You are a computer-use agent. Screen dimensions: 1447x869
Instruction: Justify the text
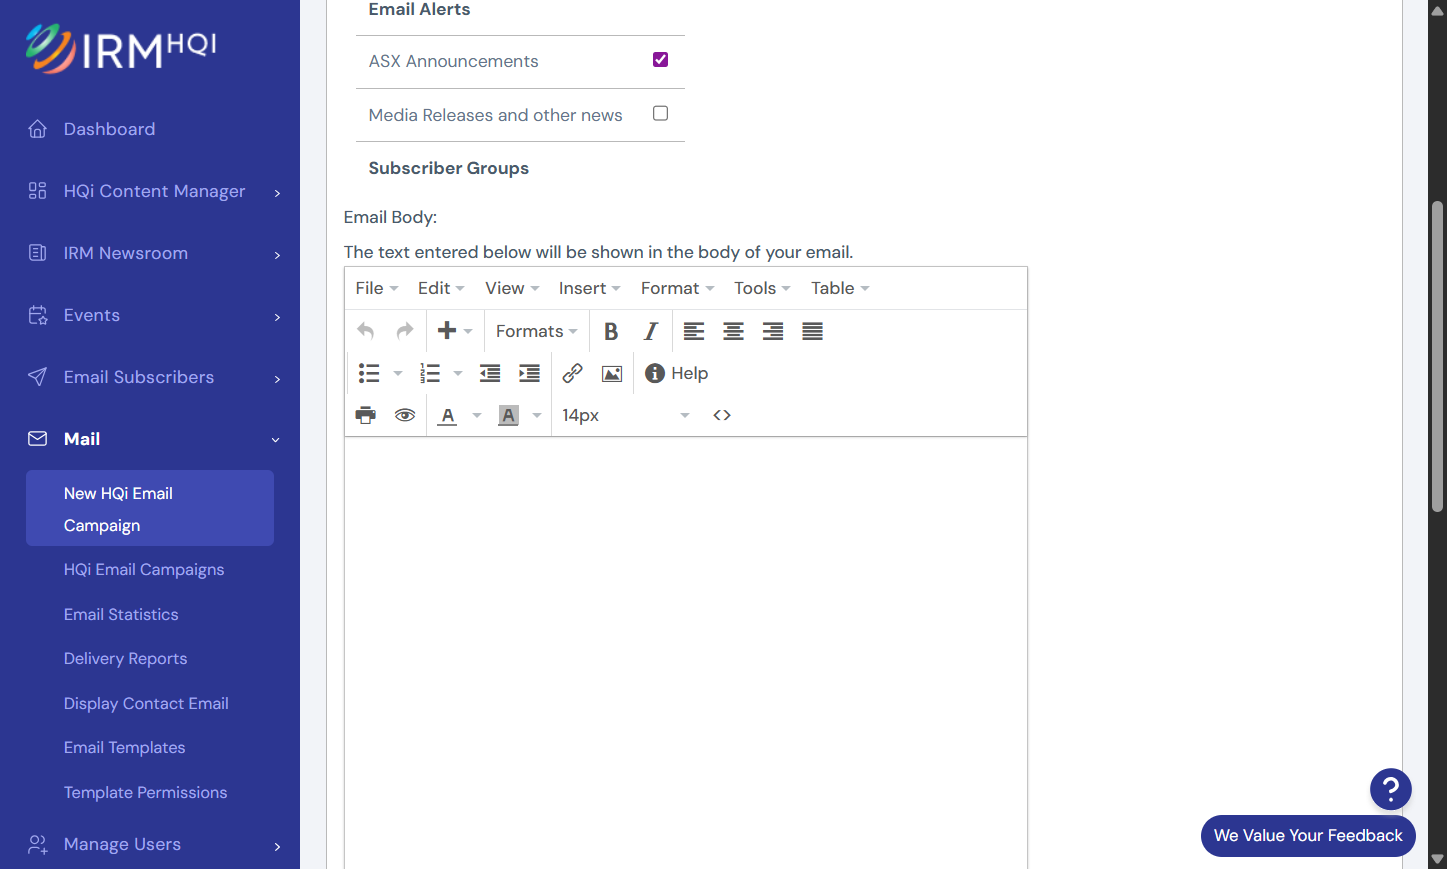tap(812, 331)
